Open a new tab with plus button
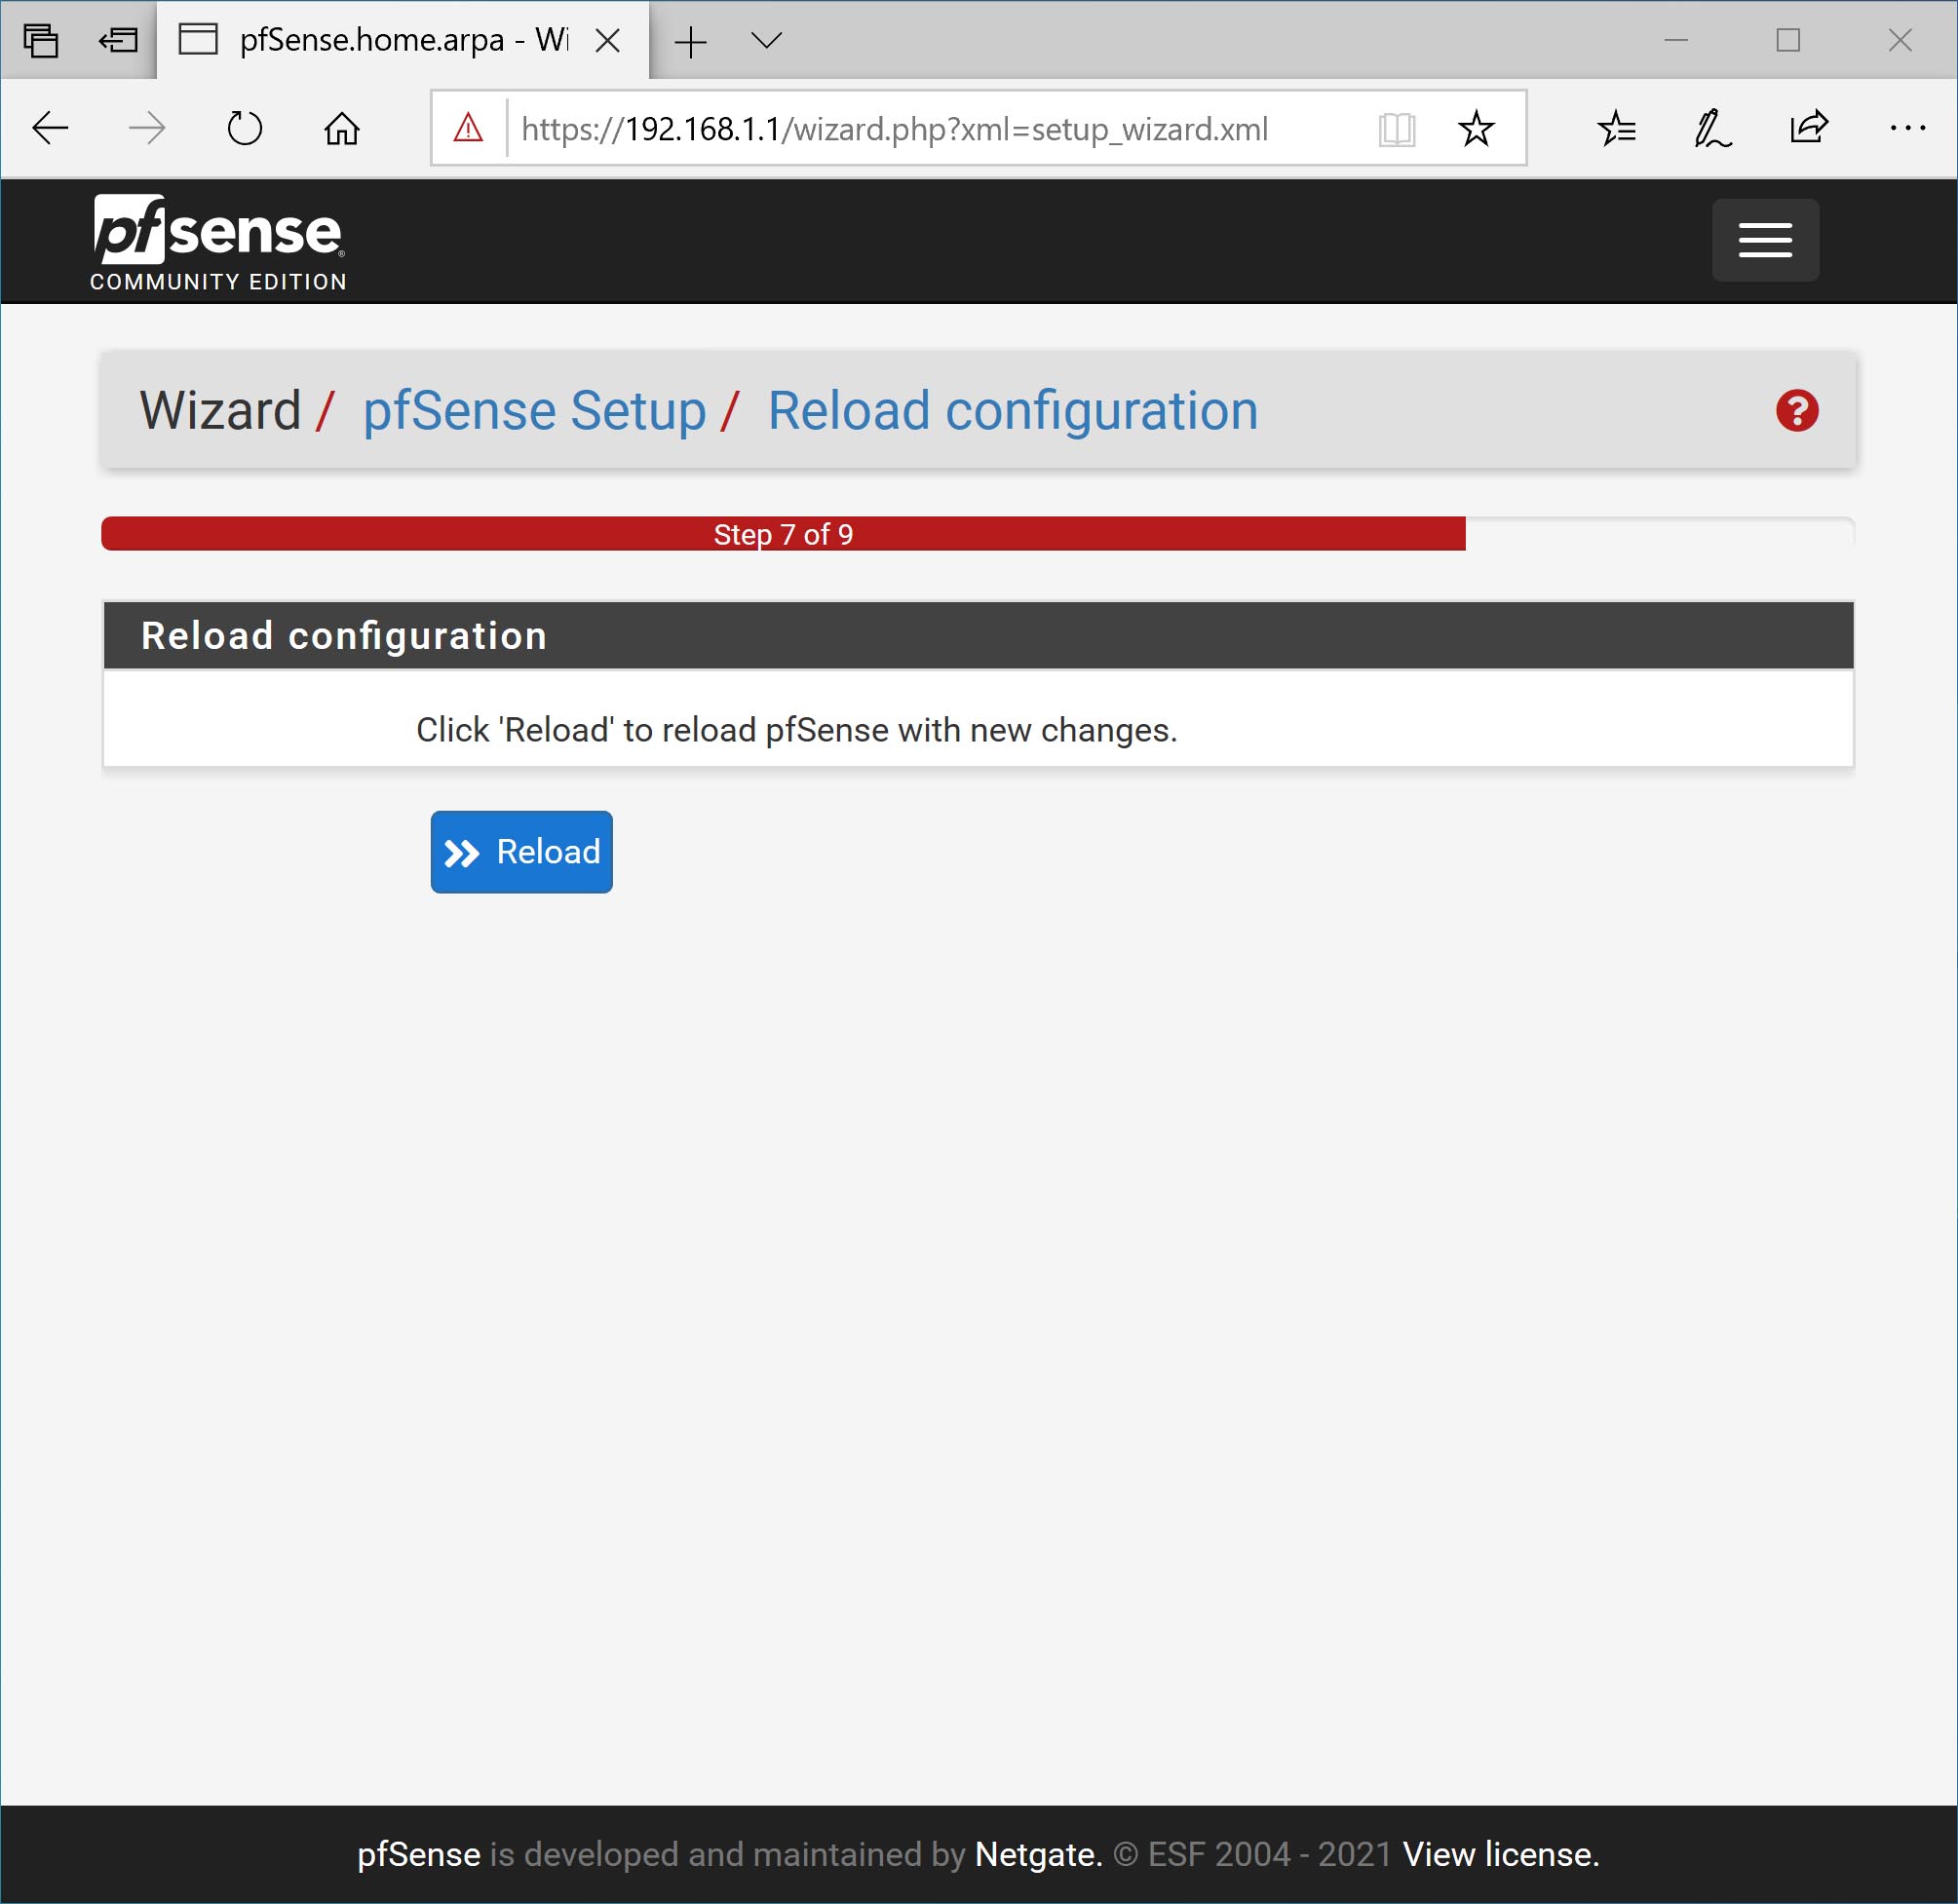 tap(690, 41)
